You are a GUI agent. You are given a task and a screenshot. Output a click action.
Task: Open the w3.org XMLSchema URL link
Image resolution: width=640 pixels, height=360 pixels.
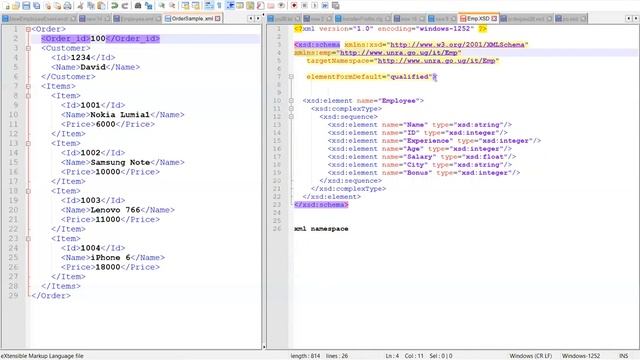point(457,44)
